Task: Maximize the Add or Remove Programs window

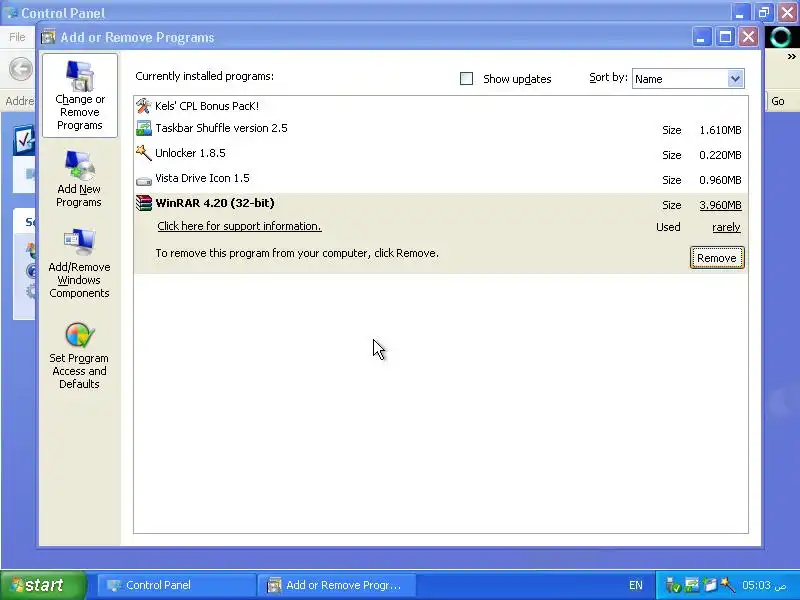Action: [725, 37]
